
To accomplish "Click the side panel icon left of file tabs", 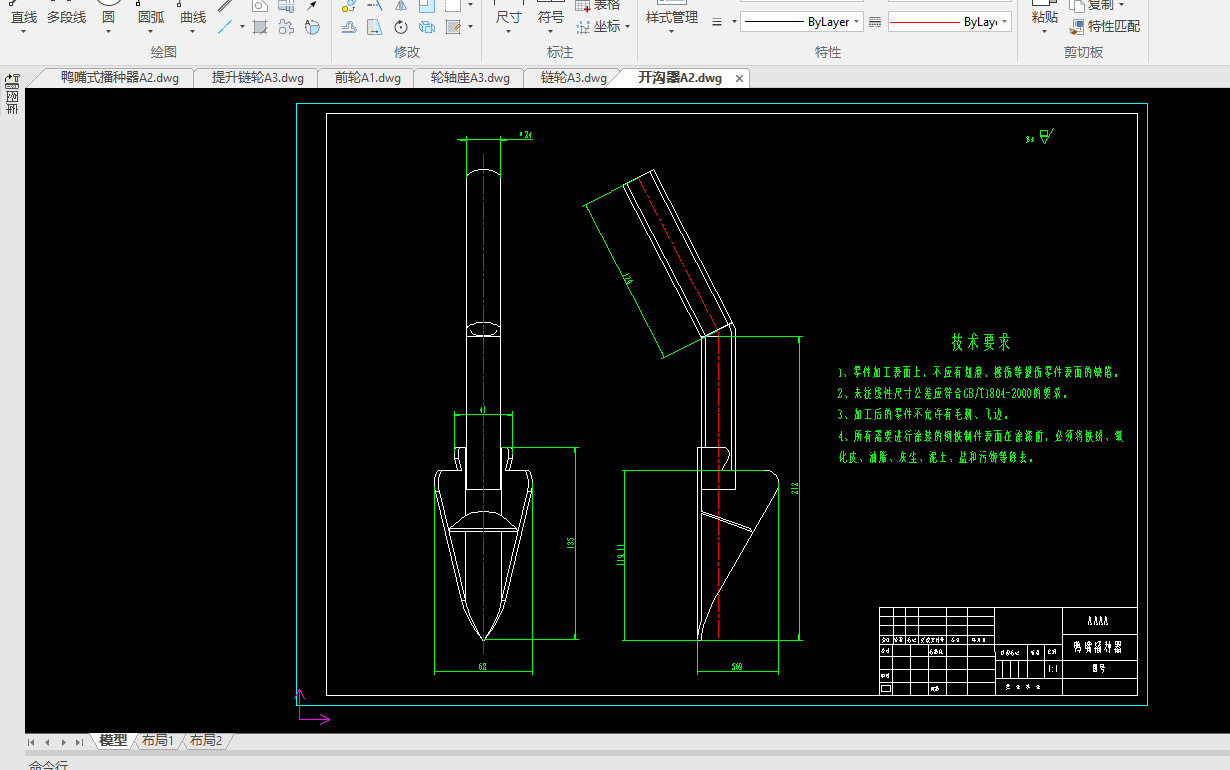I will [12, 79].
